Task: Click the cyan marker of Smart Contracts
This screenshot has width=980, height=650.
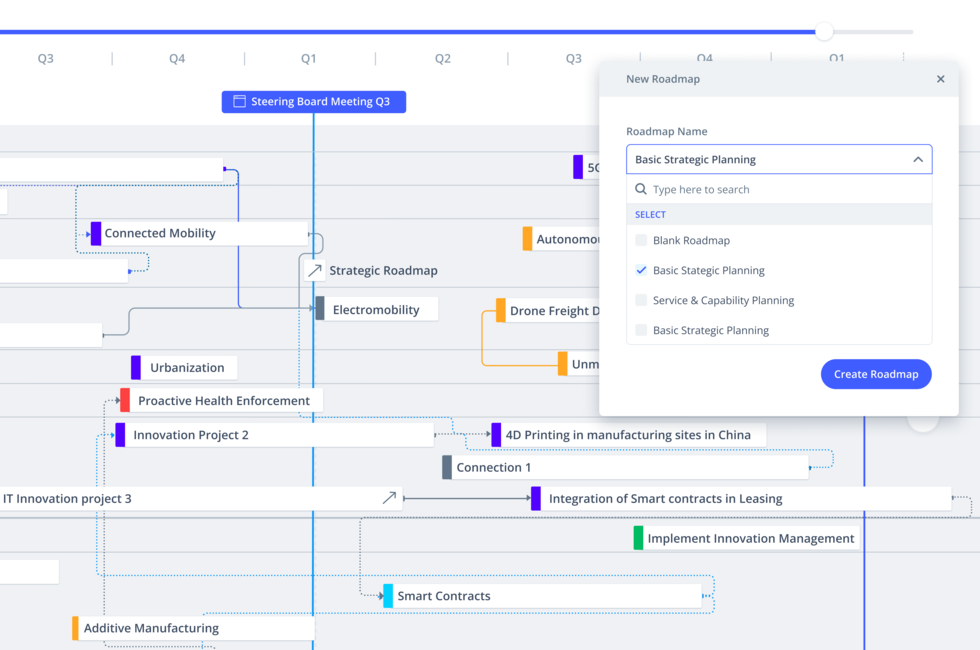Action: pyautogui.click(x=388, y=596)
